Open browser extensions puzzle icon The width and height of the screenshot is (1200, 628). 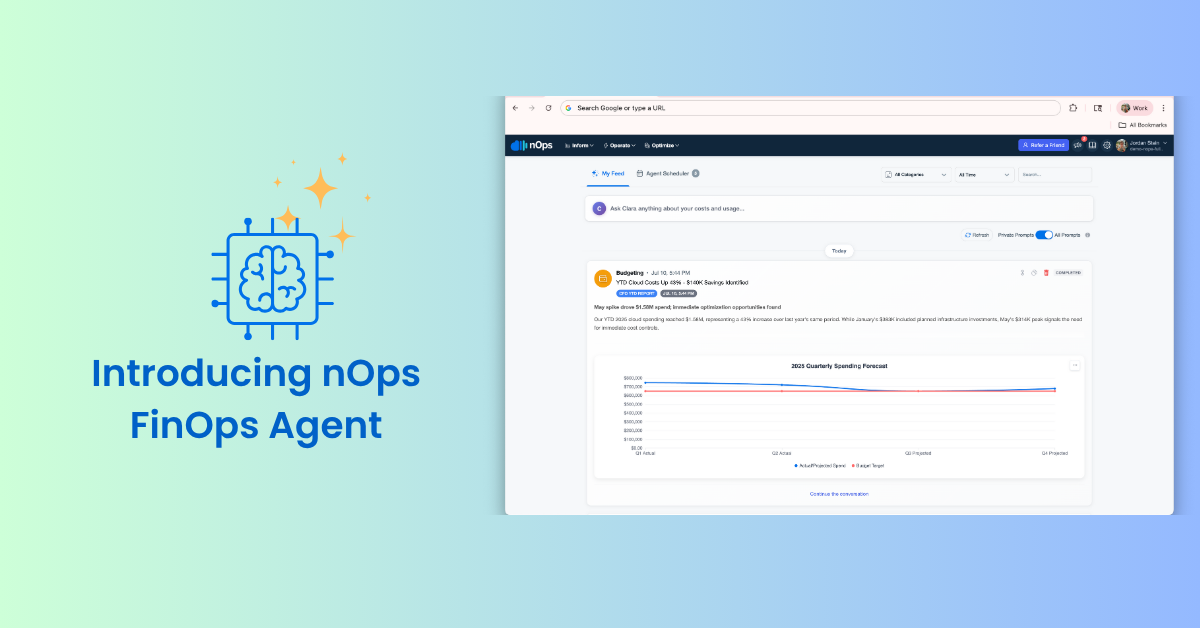pyautogui.click(x=1073, y=108)
